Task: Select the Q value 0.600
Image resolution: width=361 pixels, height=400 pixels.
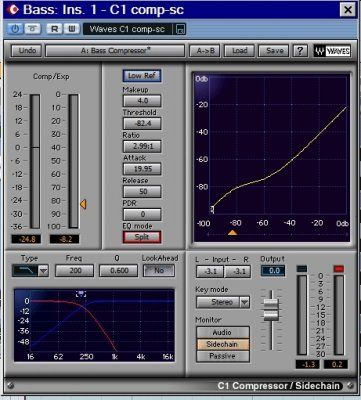Action: [119, 271]
